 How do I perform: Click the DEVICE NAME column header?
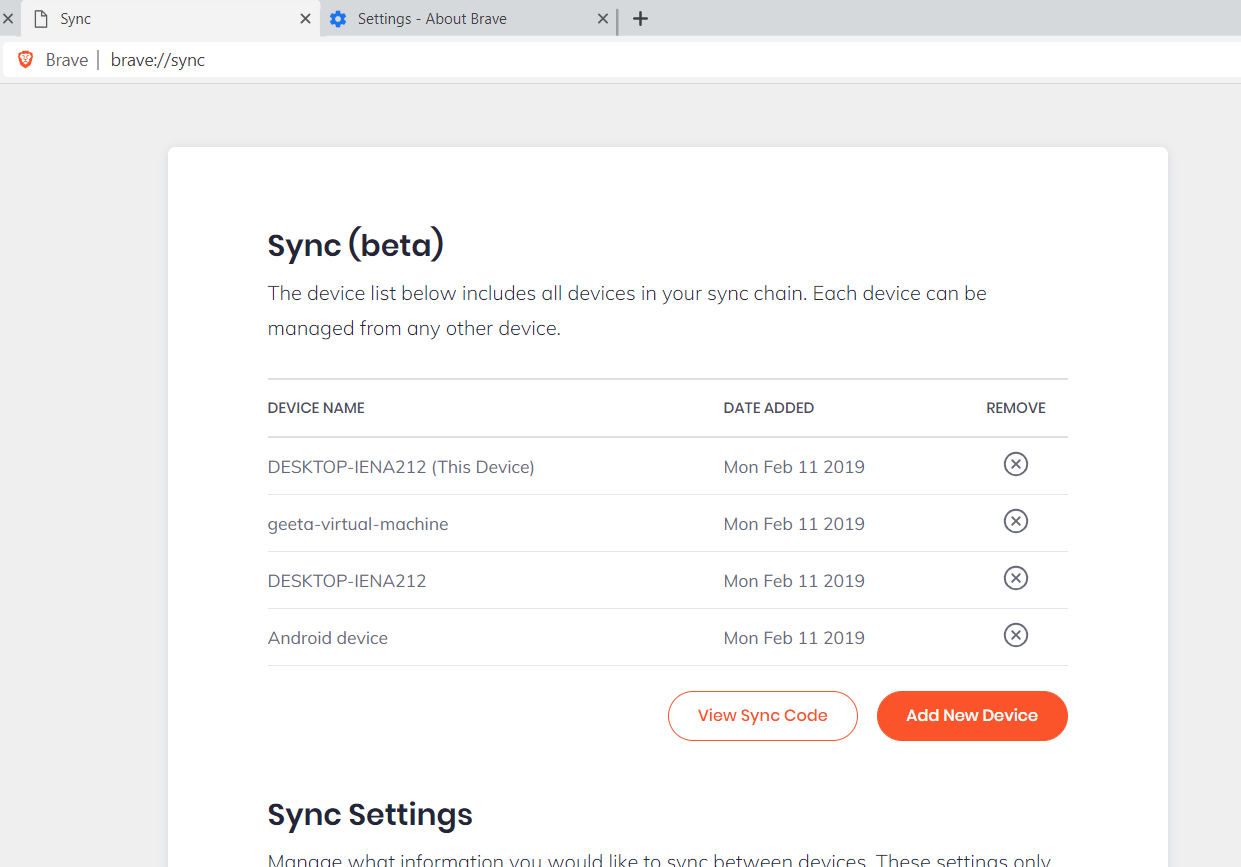[x=316, y=408]
